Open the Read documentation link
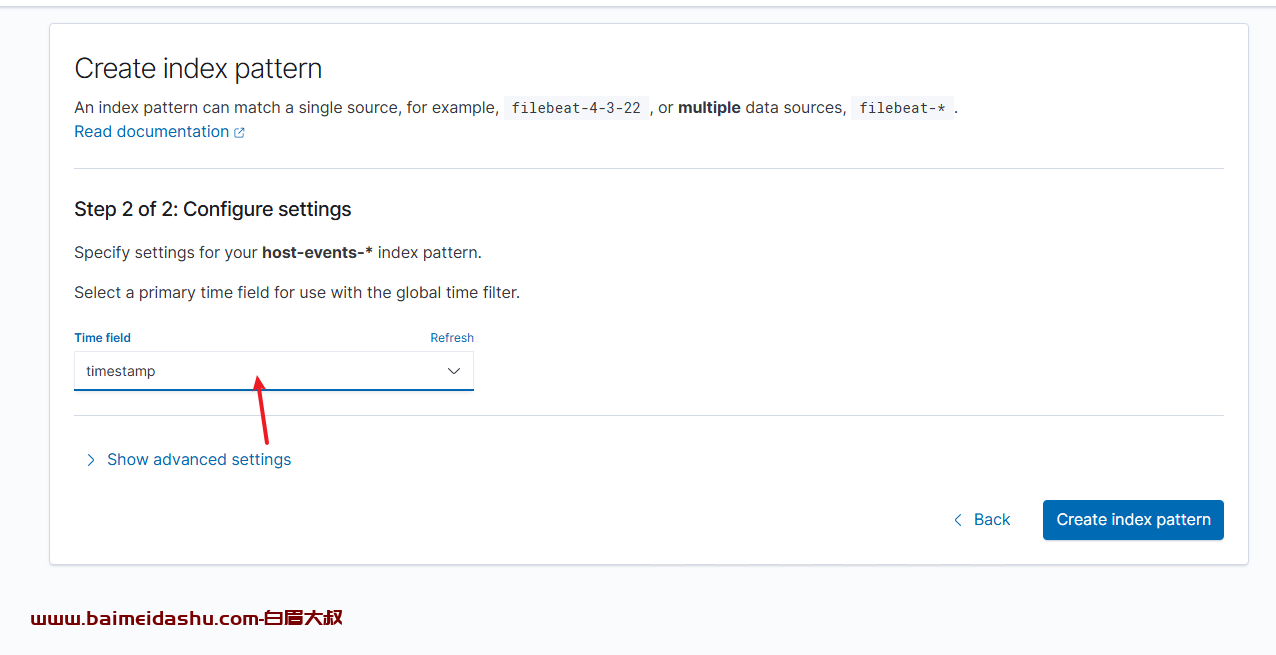Screen dimensions: 1276x655 point(152,132)
